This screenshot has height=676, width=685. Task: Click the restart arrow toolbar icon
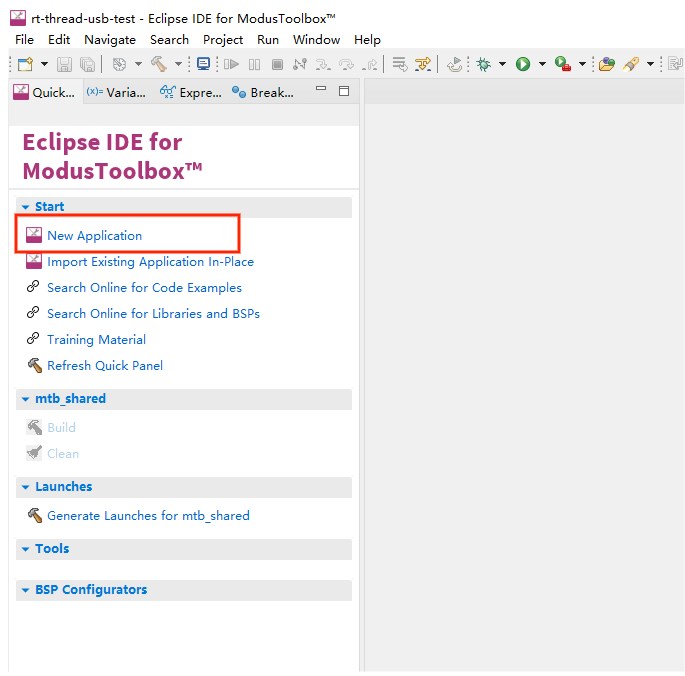tap(454, 64)
